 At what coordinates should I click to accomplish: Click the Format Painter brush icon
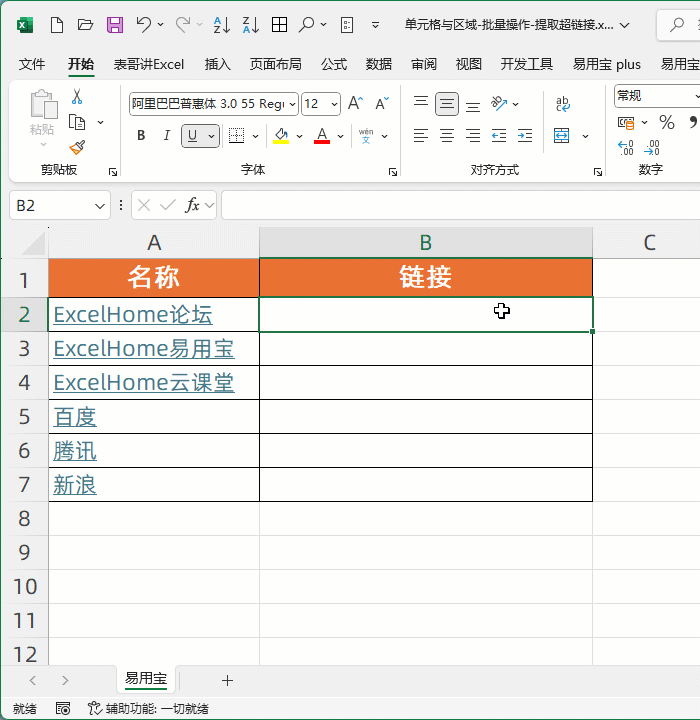(x=77, y=147)
